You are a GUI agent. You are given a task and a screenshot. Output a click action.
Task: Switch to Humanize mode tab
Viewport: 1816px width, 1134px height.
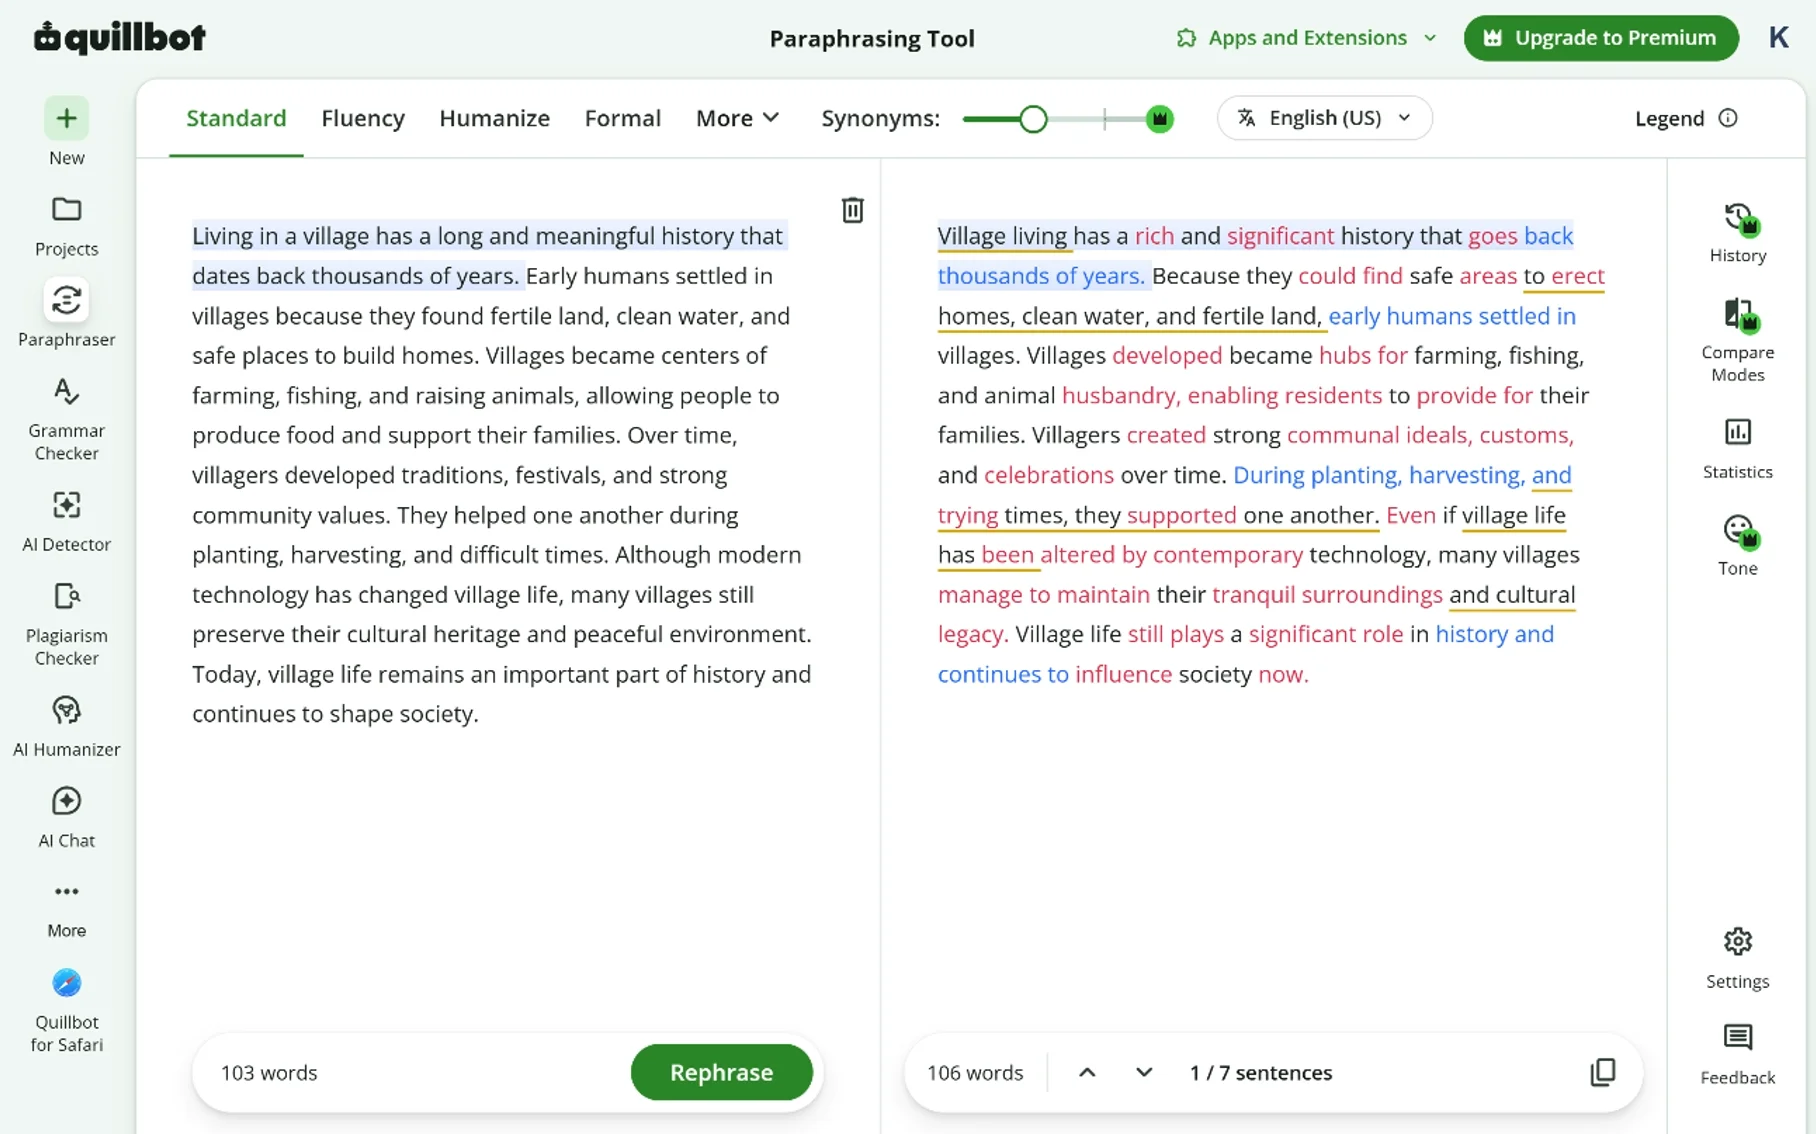[x=494, y=118]
